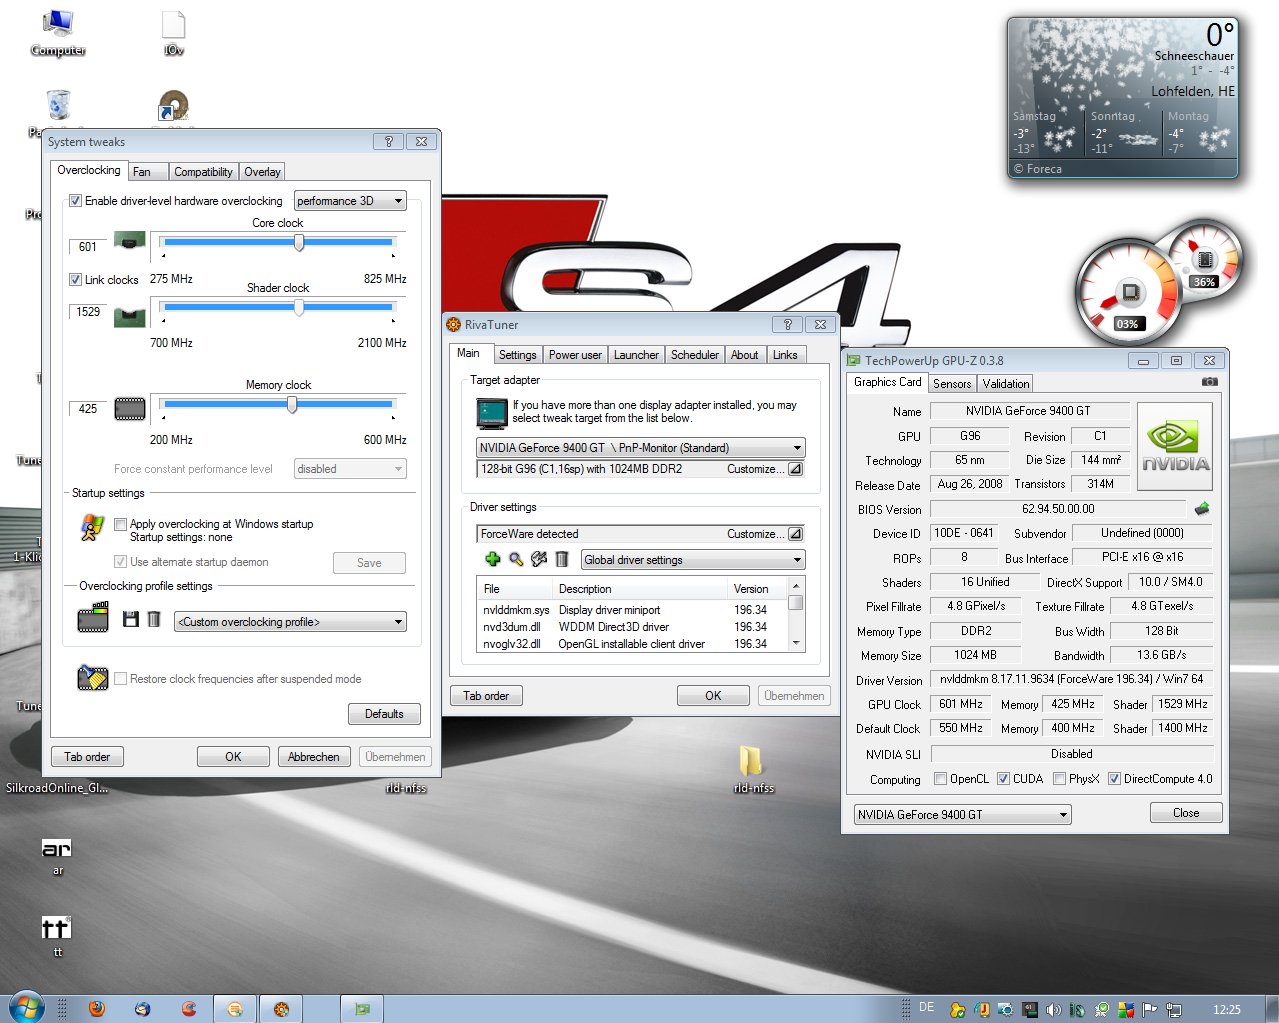The width and height of the screenshot is (1279, 1023).
Task: Click the trash icon beside Custom overclocking profile
Action: pyautogui.click(x=154, y=620)
